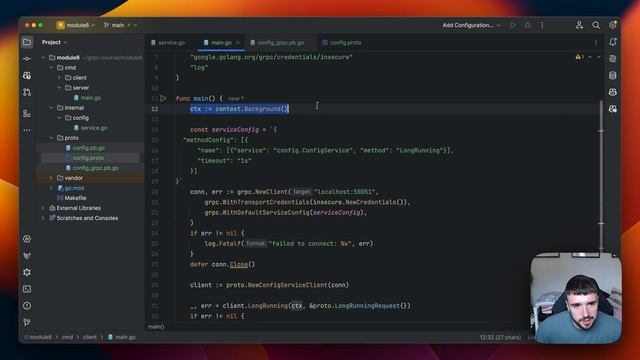
Task: Collapse the proto folder chevron
Action: 51,138
